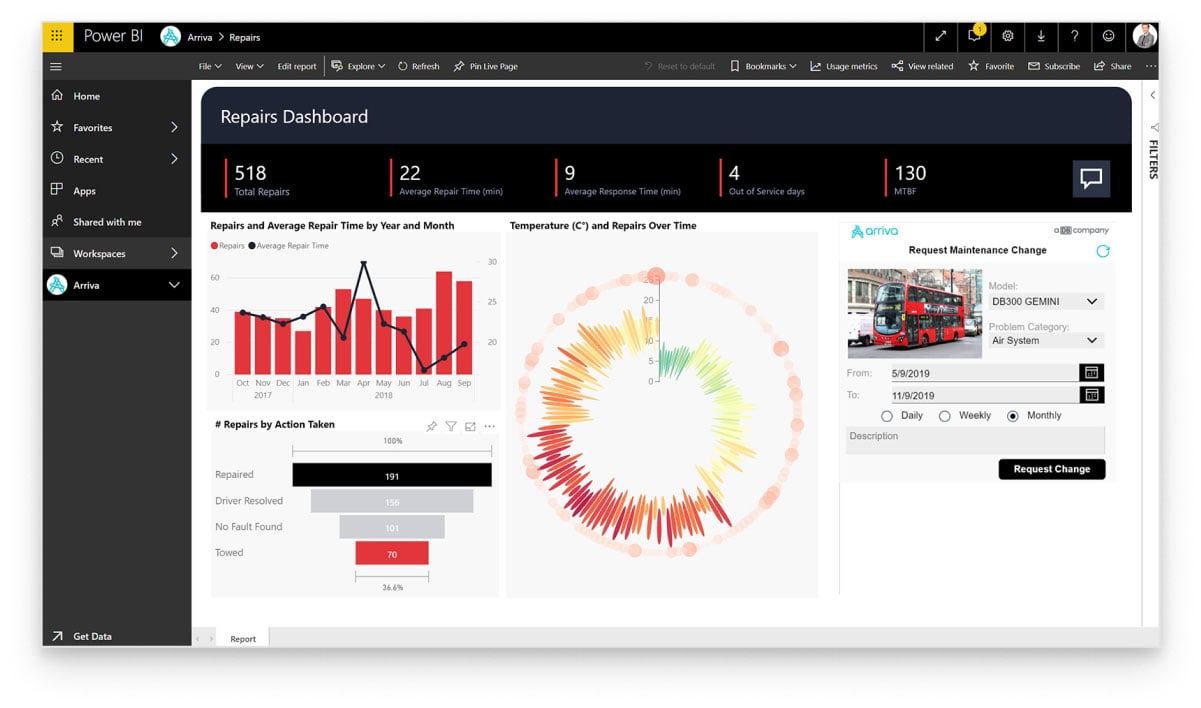Click the download arrow icon
The width and height of the screenshot is (1201, 708).
1041,36
